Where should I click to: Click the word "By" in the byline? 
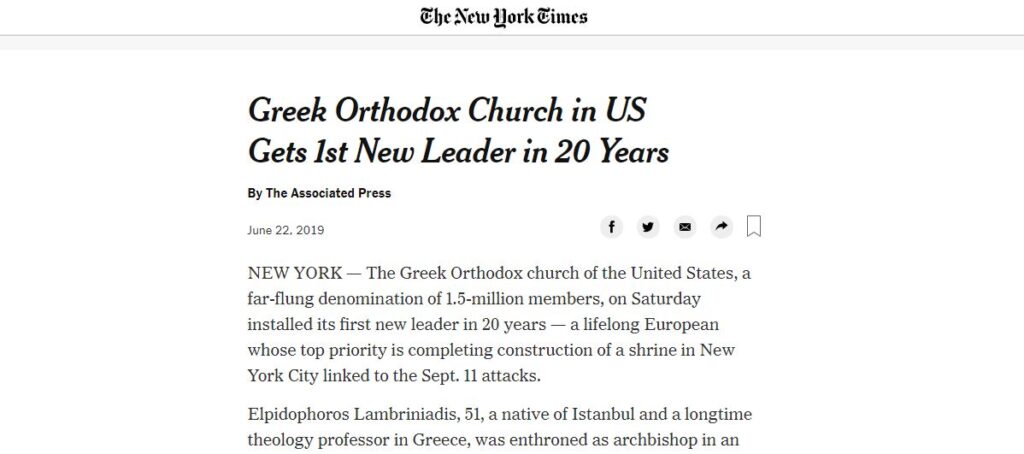point(254,193)
